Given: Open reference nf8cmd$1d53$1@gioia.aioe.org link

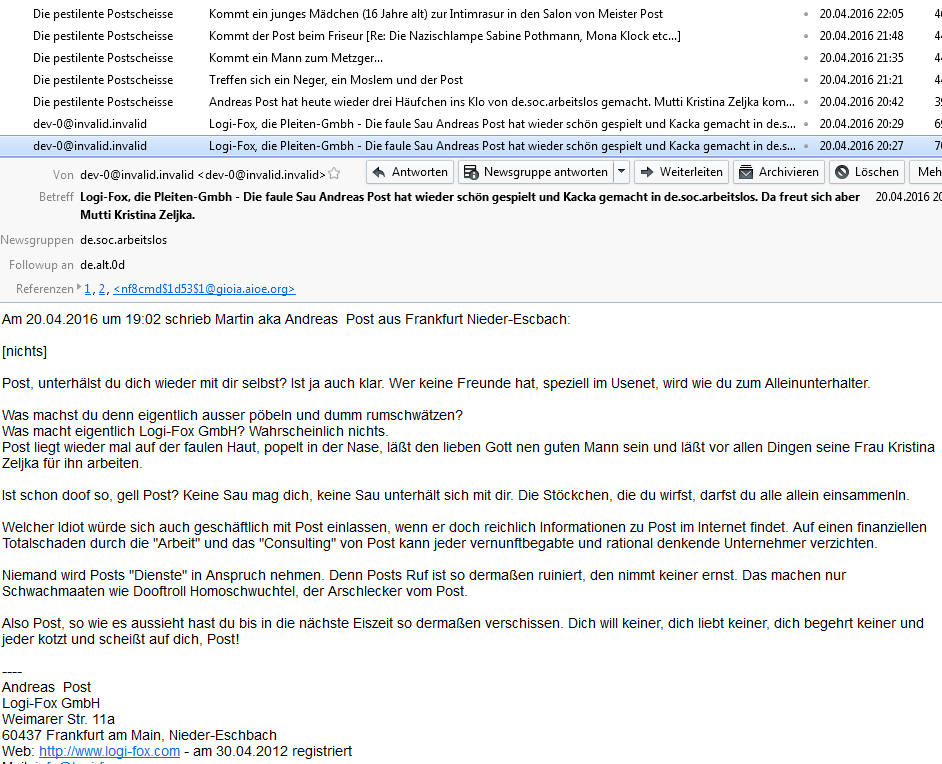Looking at the screenshot, I should [x=204, y=289].
